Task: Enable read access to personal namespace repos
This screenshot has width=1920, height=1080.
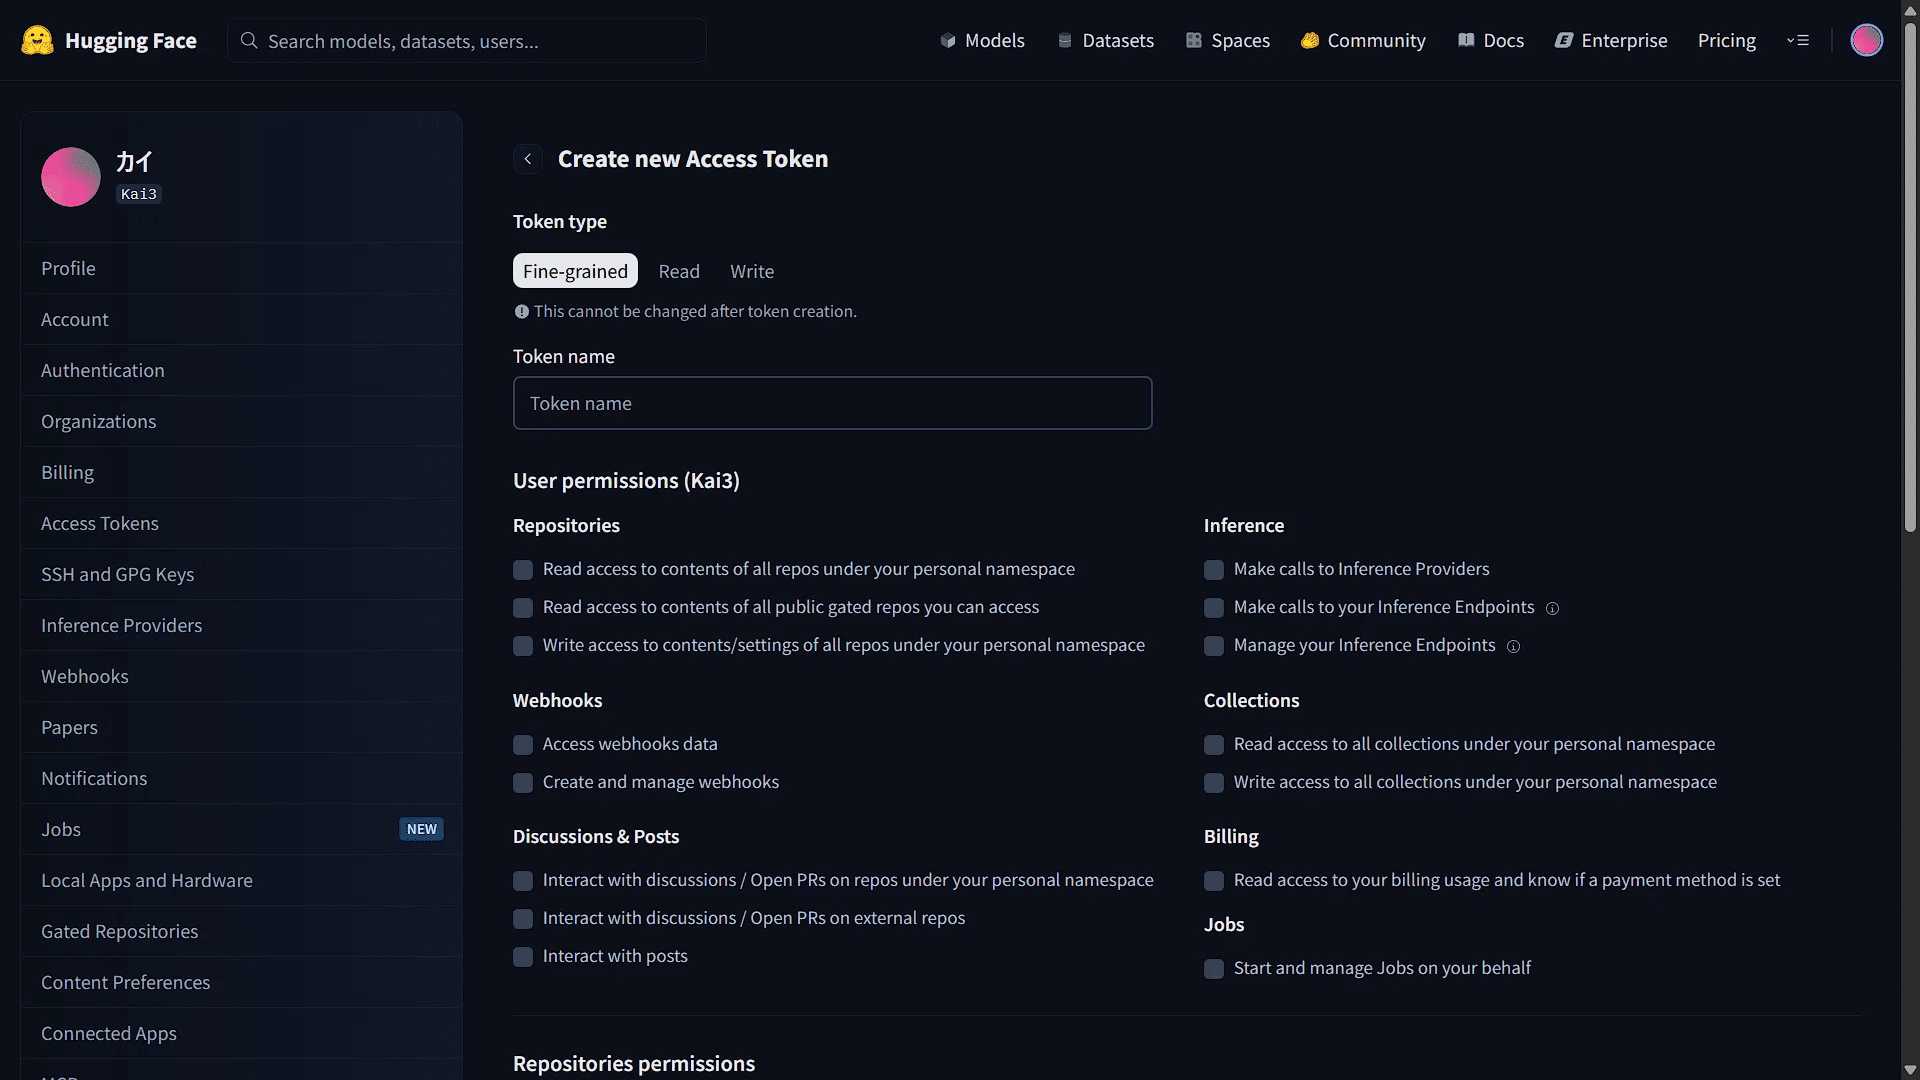Action: coord(523,570)
